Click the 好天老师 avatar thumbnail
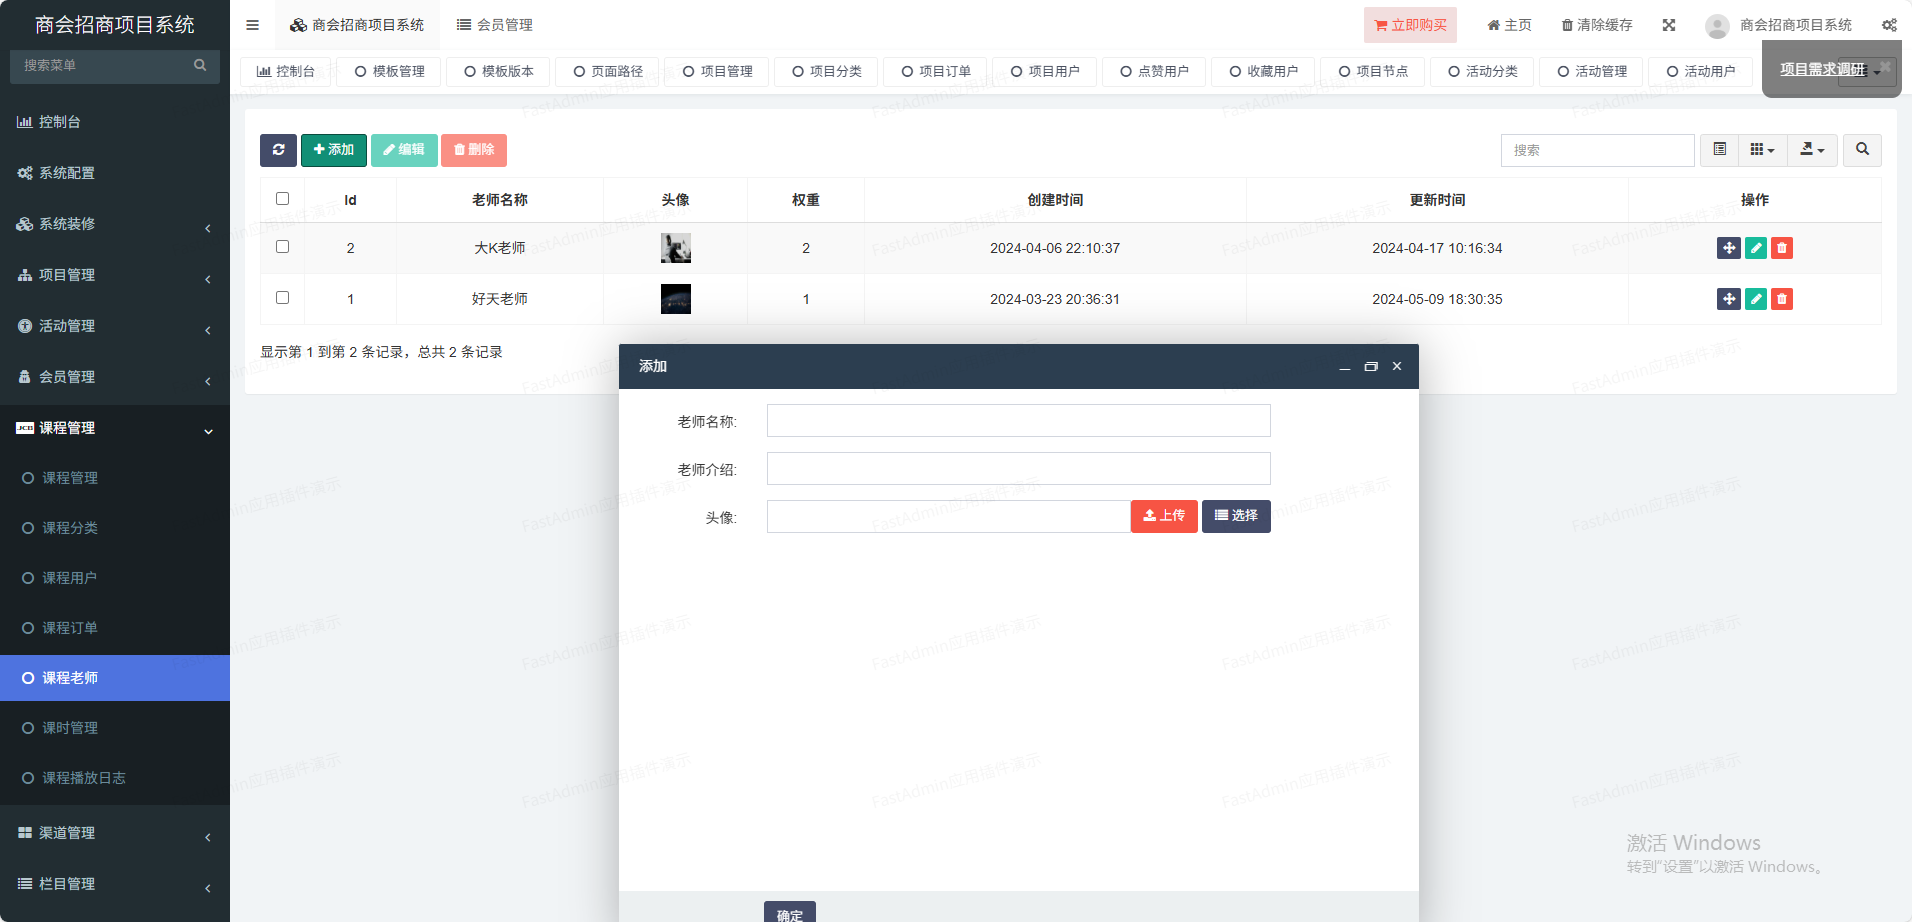 pyautogui.click(x=676, y=299)
